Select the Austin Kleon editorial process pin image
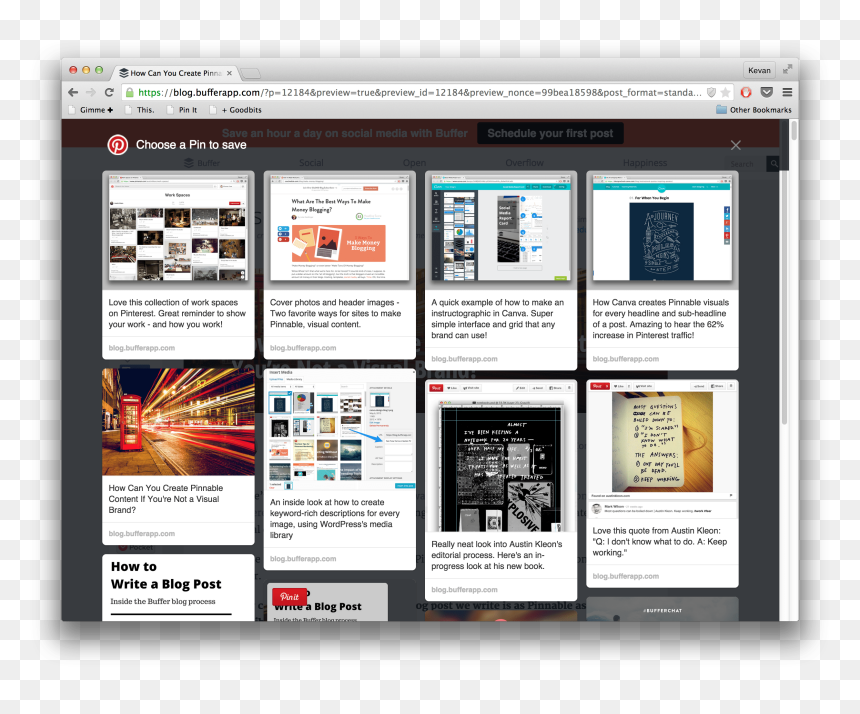Screen dimensions: 860x714 point(501,456)
